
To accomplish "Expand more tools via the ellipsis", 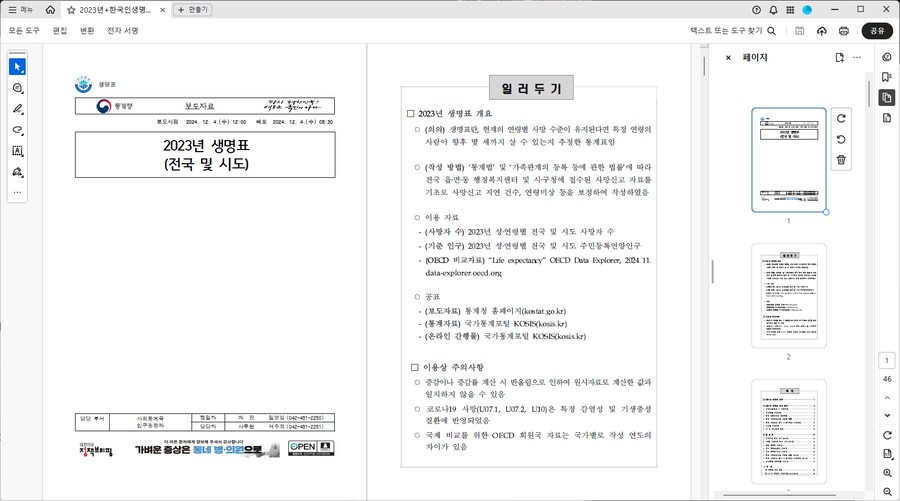I will pos(17,192).
